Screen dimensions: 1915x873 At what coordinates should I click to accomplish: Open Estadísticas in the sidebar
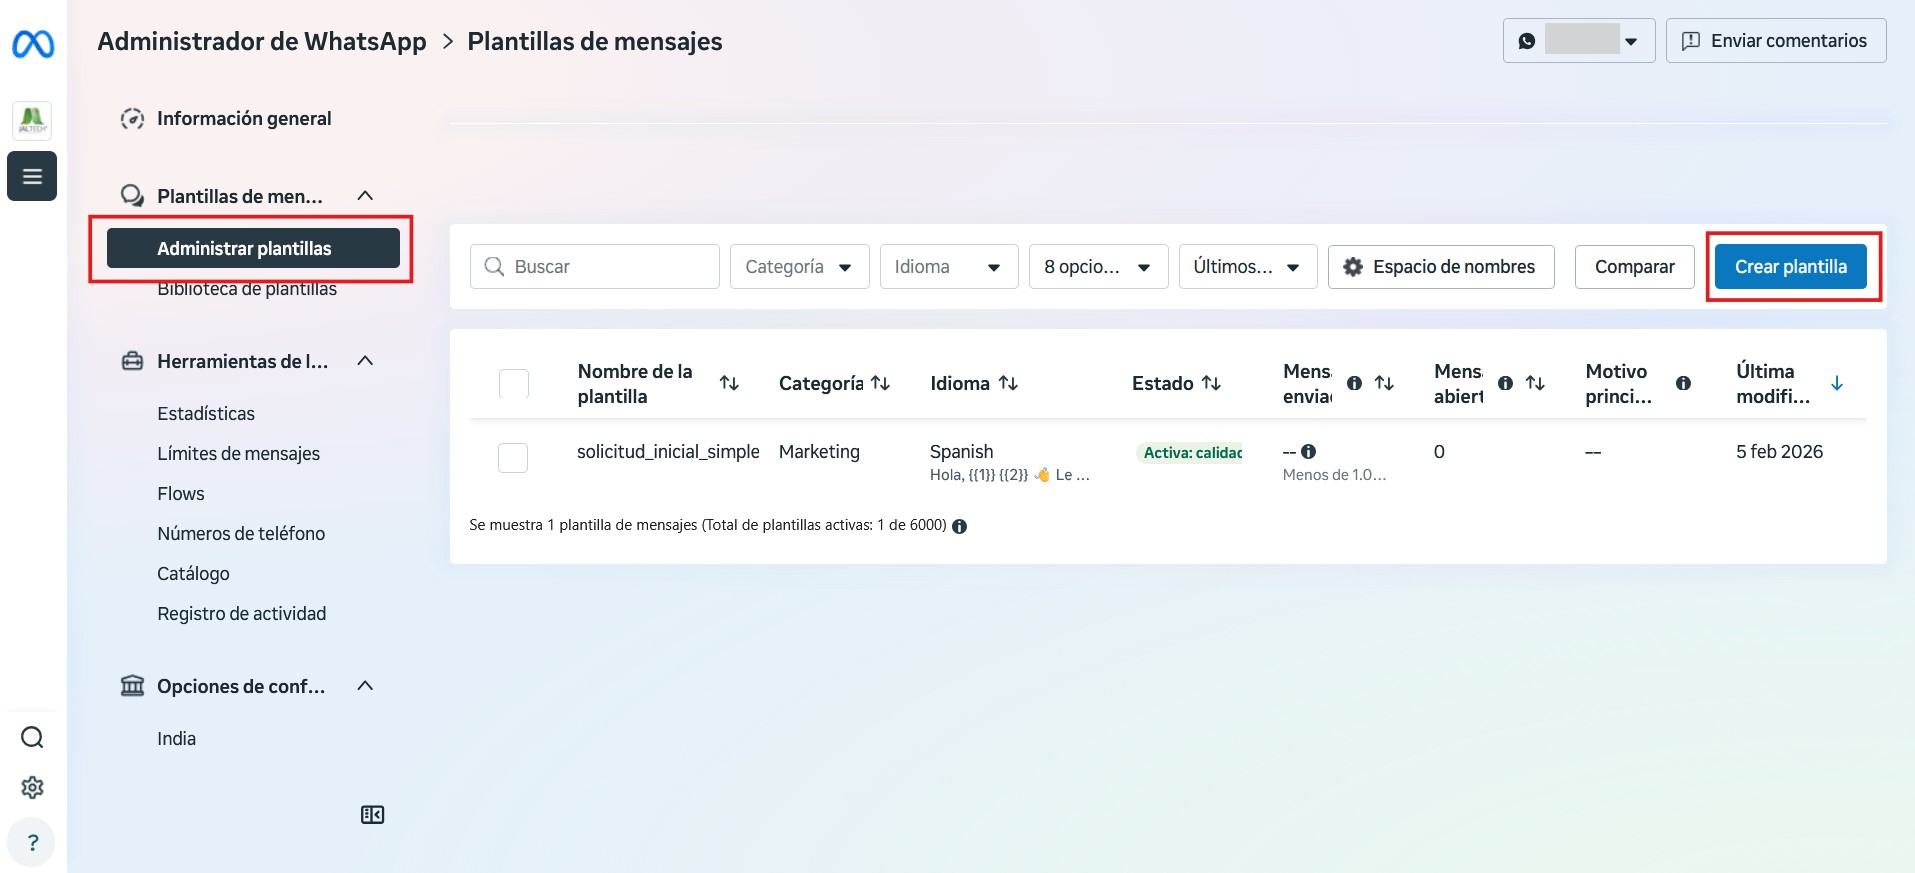coord(206,414)
